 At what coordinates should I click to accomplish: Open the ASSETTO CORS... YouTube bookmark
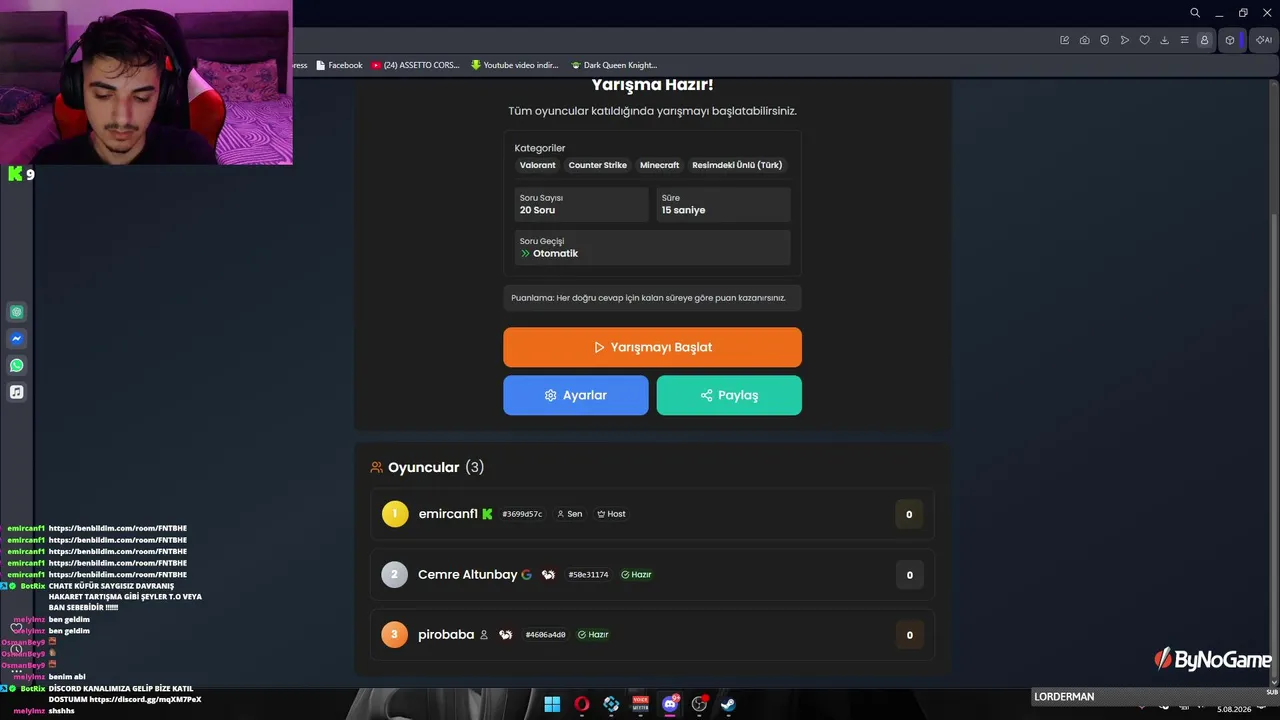point(415,65)
